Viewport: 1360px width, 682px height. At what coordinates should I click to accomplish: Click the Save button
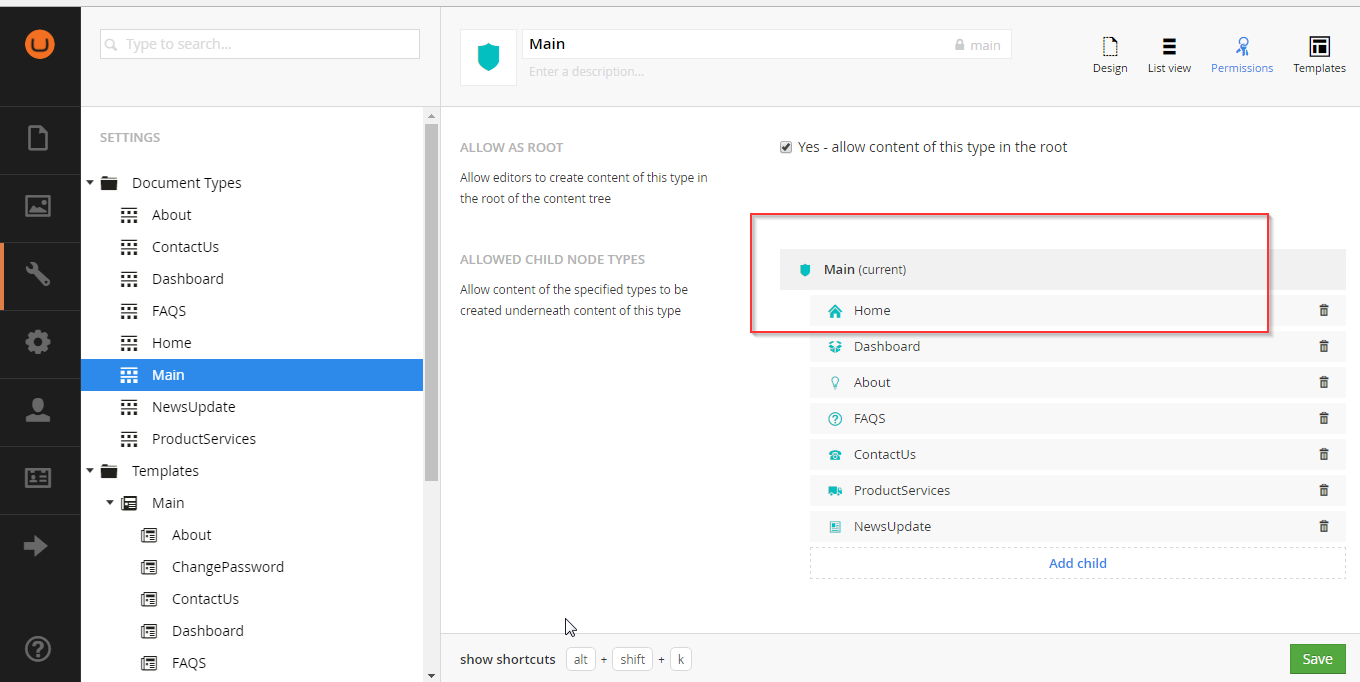(1317, 659)
